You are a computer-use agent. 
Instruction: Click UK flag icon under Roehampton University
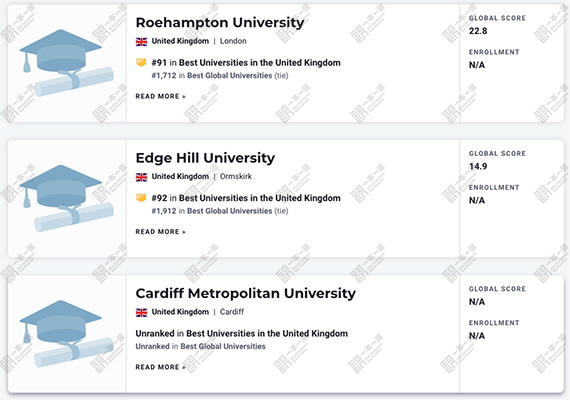(141, 41)
